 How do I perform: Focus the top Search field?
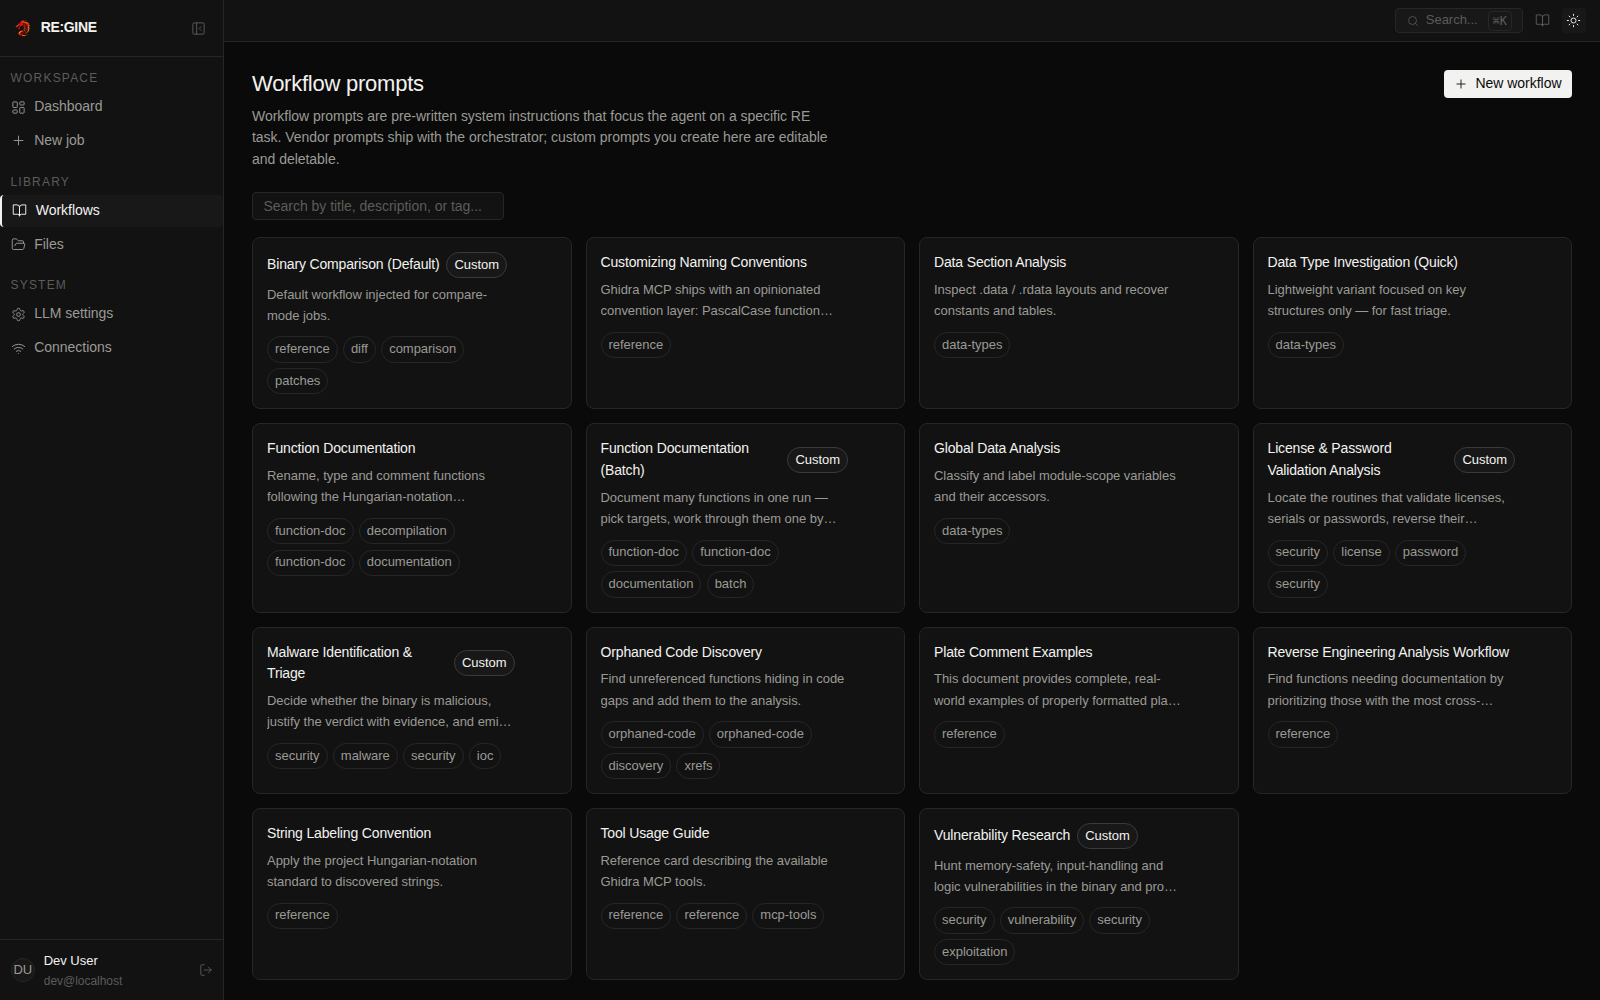[1458, 20]
